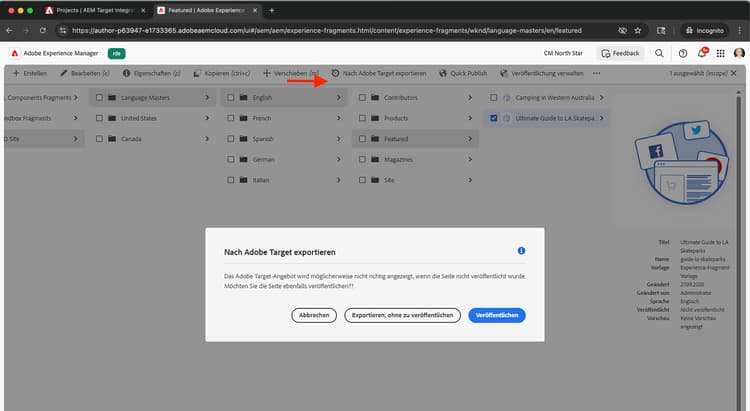Select the Magazines folder row

(x=415, y=159)
